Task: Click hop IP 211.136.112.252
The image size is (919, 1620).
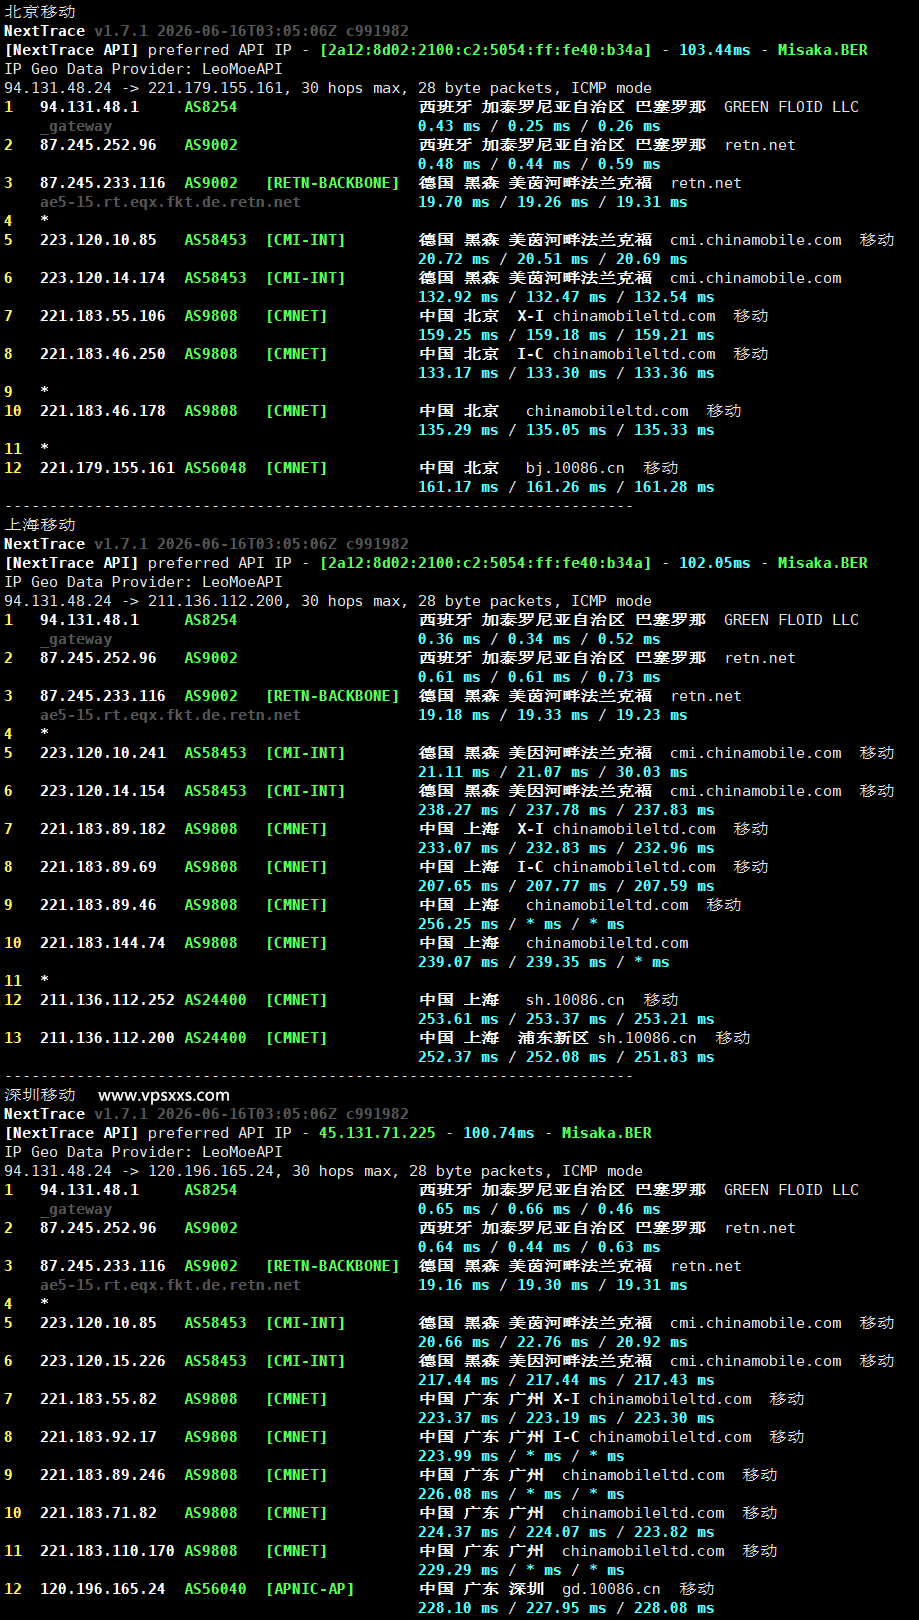Action: [107, 1000]
